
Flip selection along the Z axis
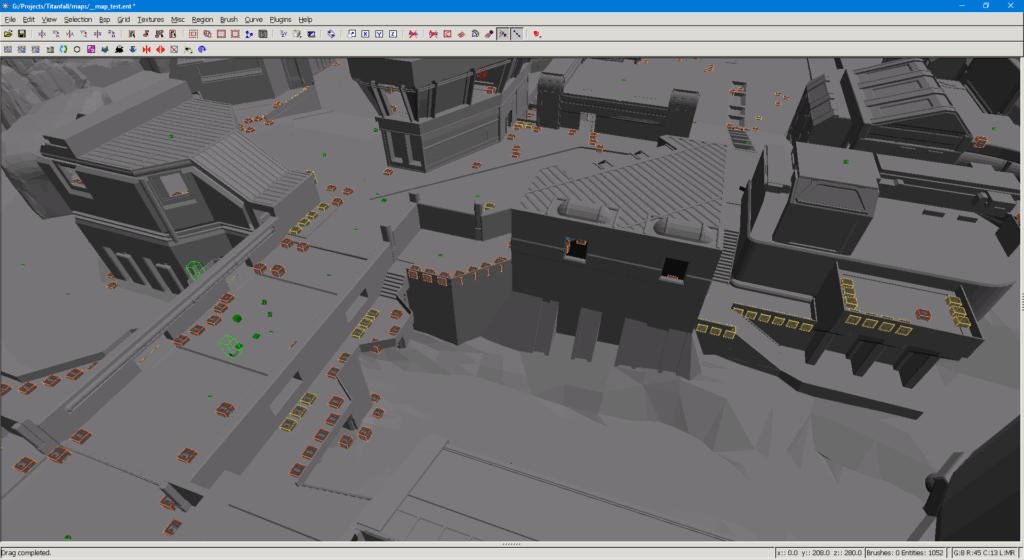click(x=98, y=34)
